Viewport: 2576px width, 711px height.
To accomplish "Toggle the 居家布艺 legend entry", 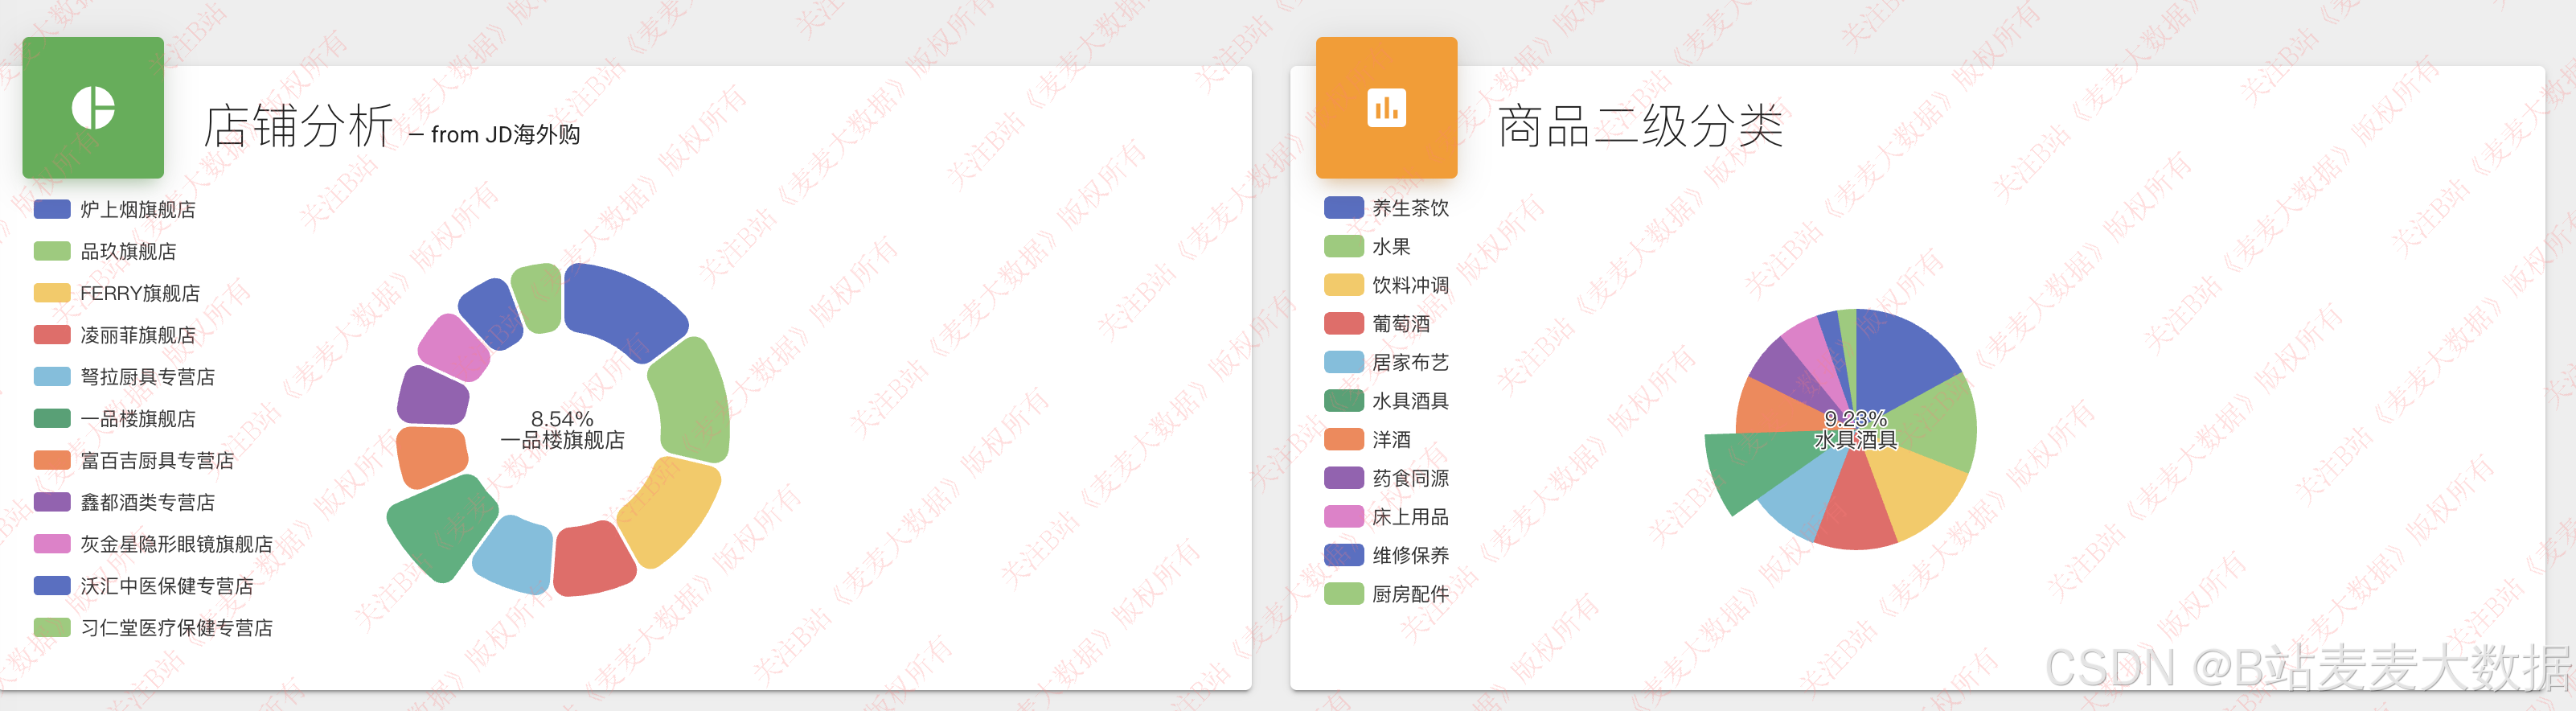I will (x=1386, y=362).
